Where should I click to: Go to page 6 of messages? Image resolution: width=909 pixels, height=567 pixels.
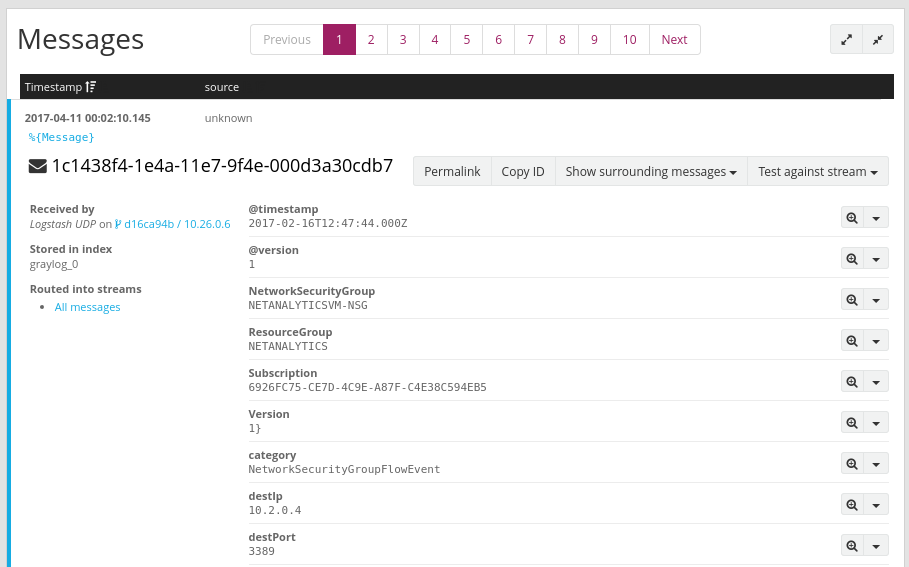pyautogui.click(x=499, y=39)
